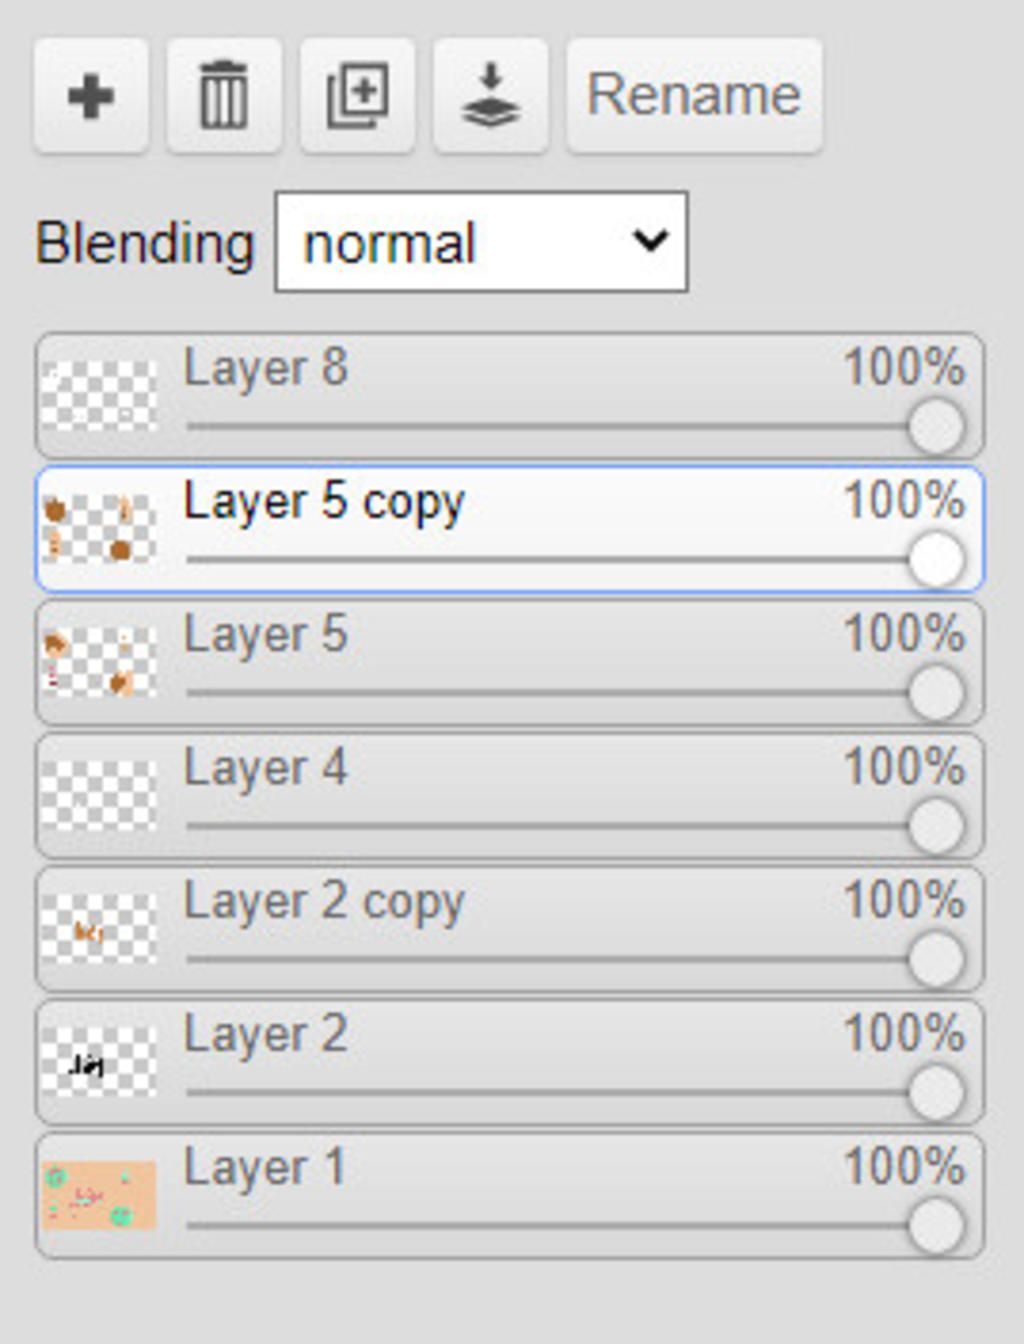Duplicate the current layer

pos(358,96)
